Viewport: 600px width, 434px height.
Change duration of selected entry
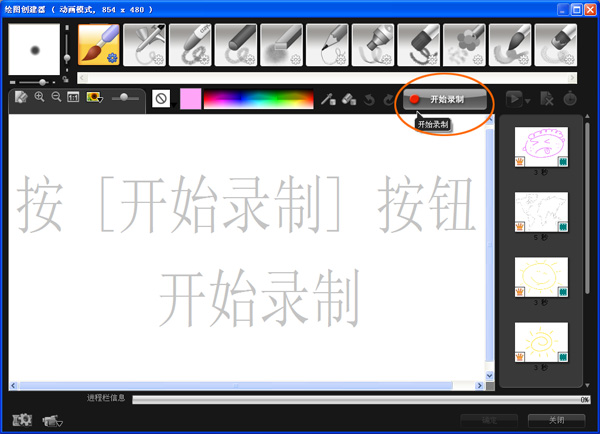(x=570, y=99)
